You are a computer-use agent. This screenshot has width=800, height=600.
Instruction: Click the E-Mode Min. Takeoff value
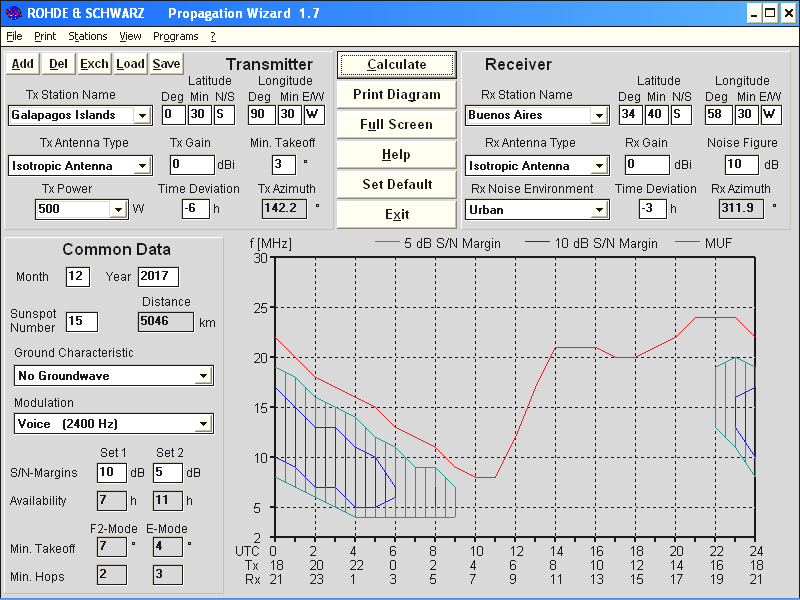(x=167, y=547)
